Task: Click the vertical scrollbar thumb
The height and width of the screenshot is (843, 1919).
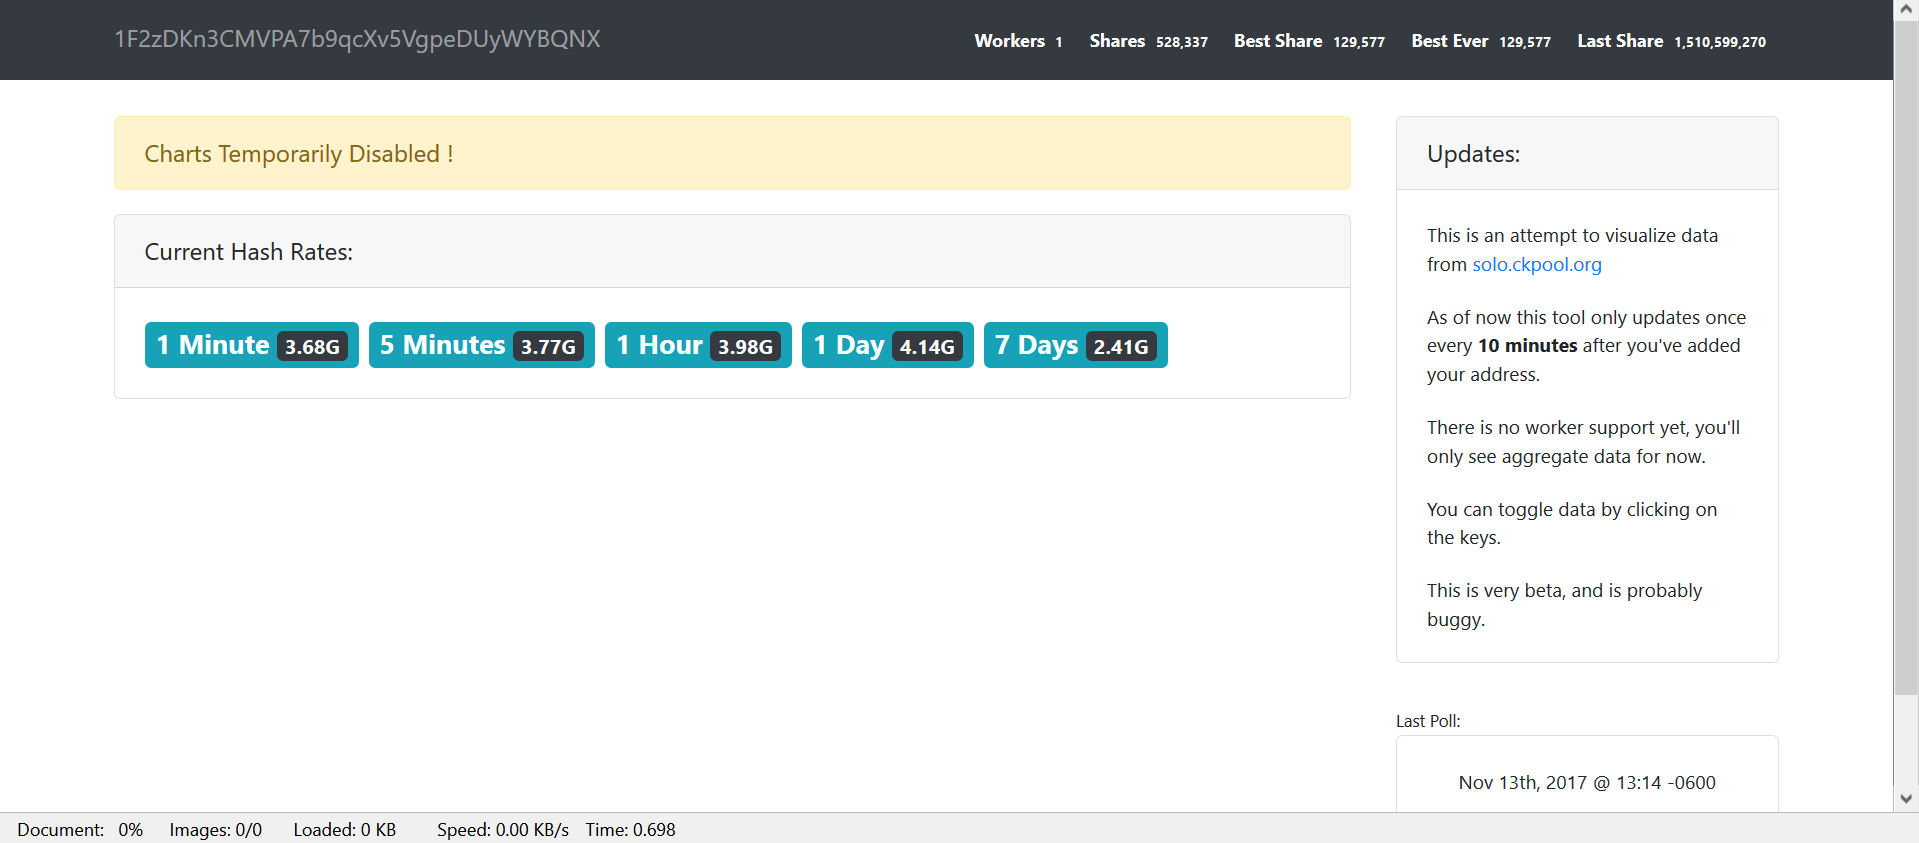Action: pyautogui.click(x=1906, y=350)
